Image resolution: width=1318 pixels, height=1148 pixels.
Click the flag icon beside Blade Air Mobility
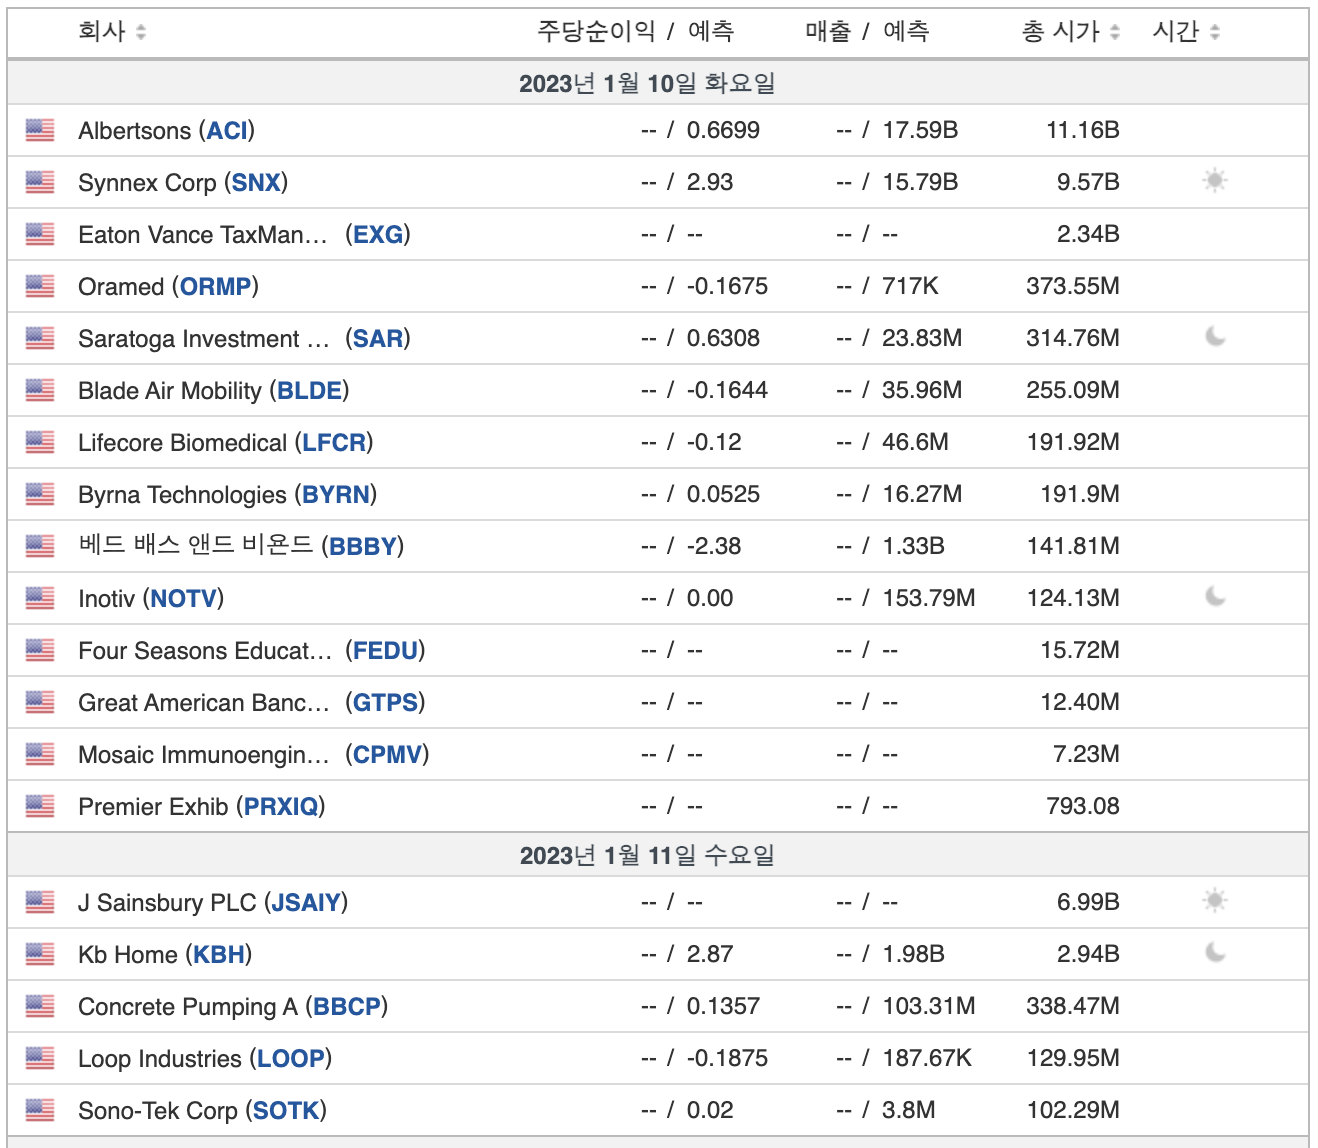pyautogui.click(x=40, y=390)
